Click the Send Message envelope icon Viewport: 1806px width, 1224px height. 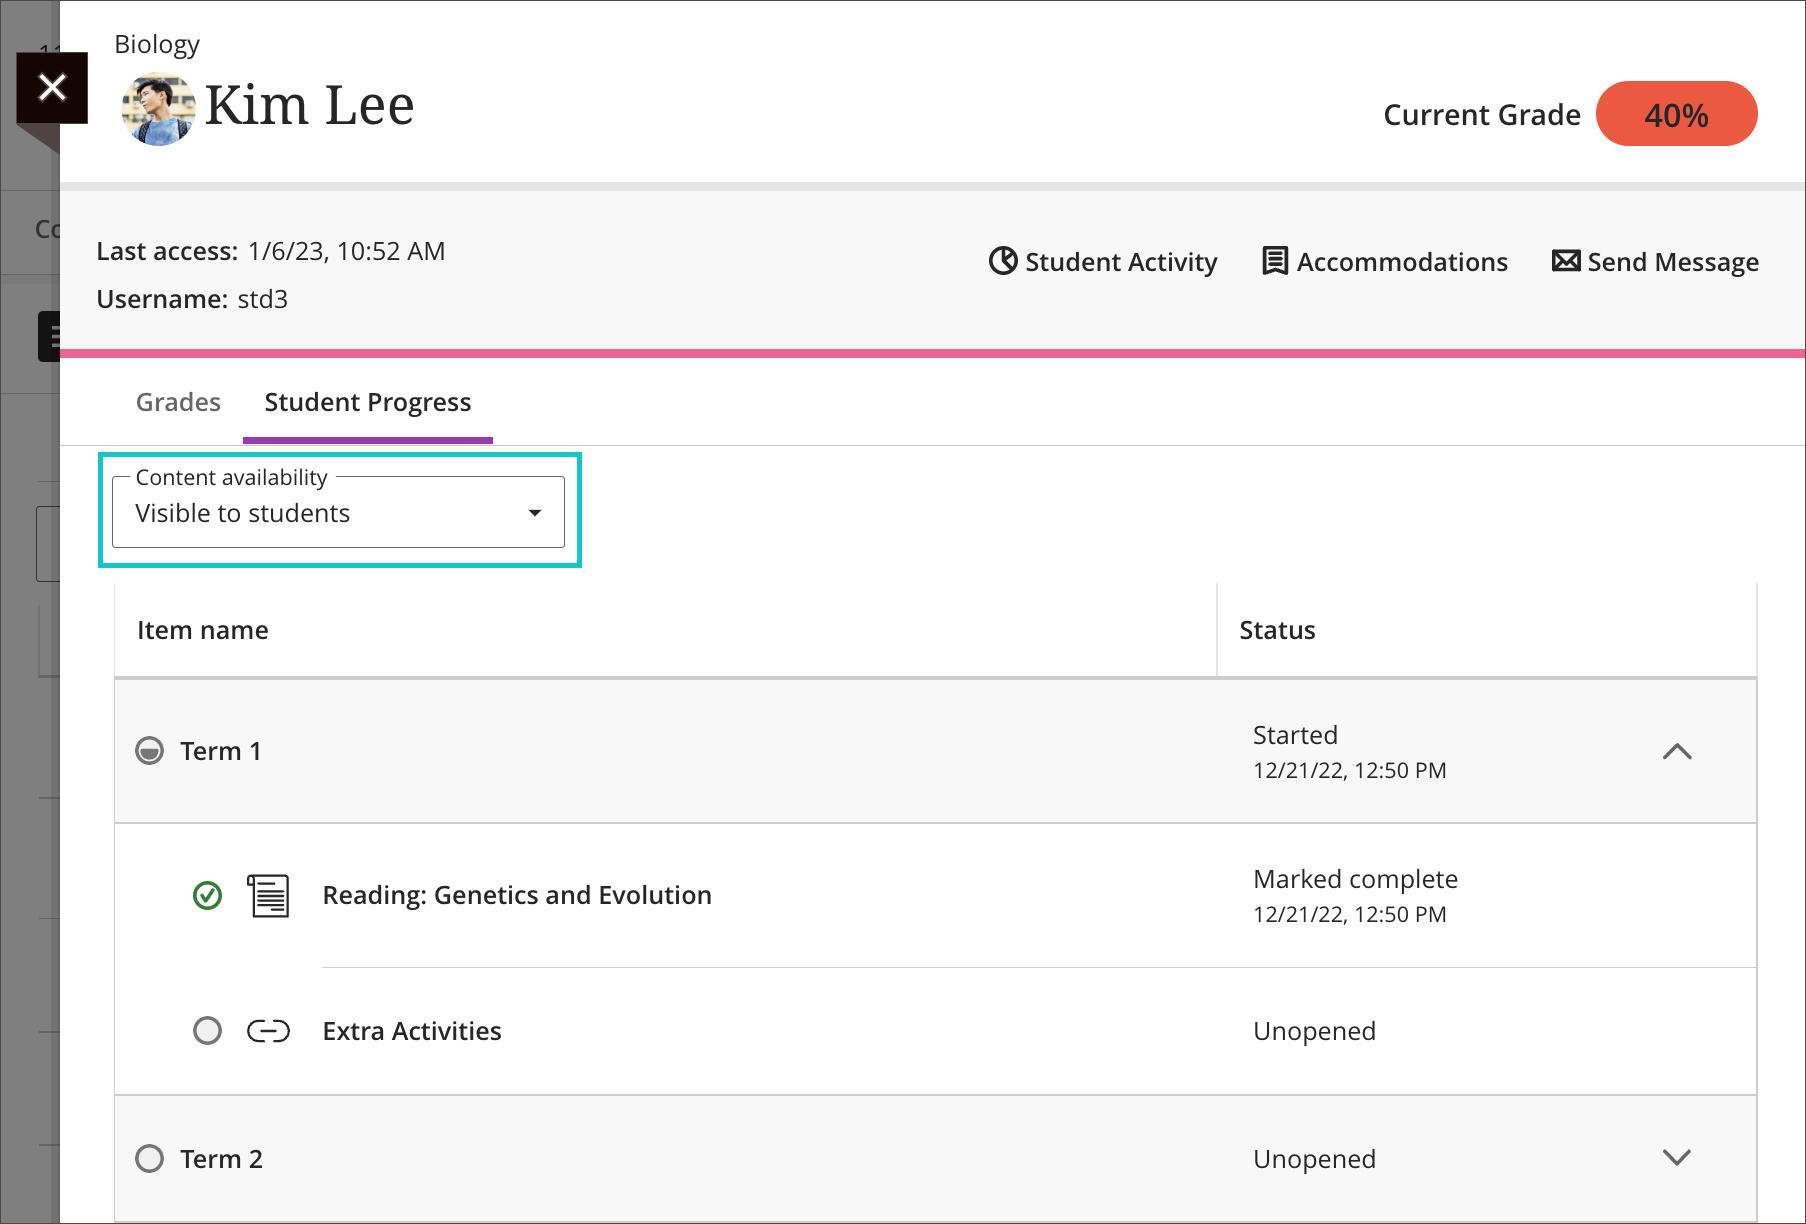(x=1565, y=261)
